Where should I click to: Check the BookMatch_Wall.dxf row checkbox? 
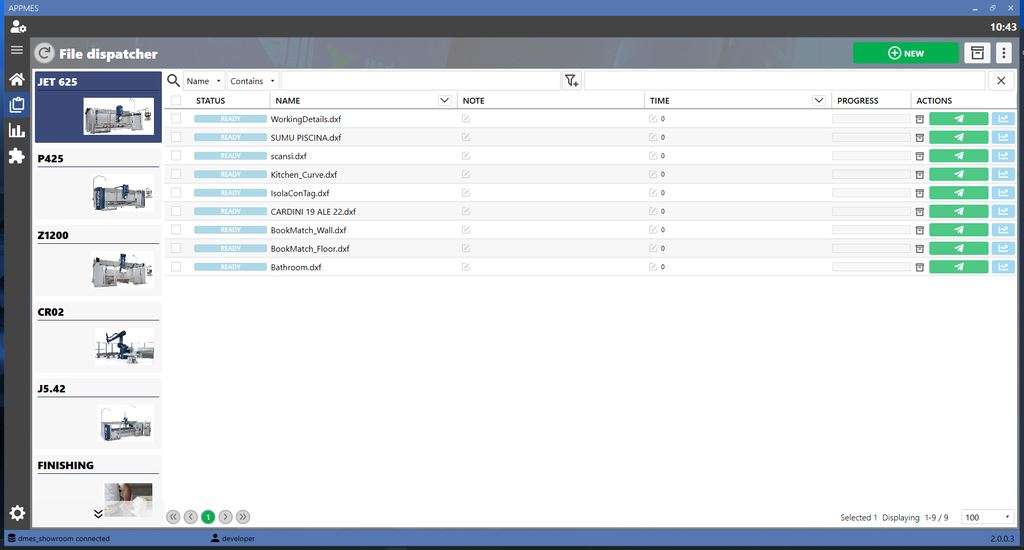pyautogui.click(x=176, y=230)
